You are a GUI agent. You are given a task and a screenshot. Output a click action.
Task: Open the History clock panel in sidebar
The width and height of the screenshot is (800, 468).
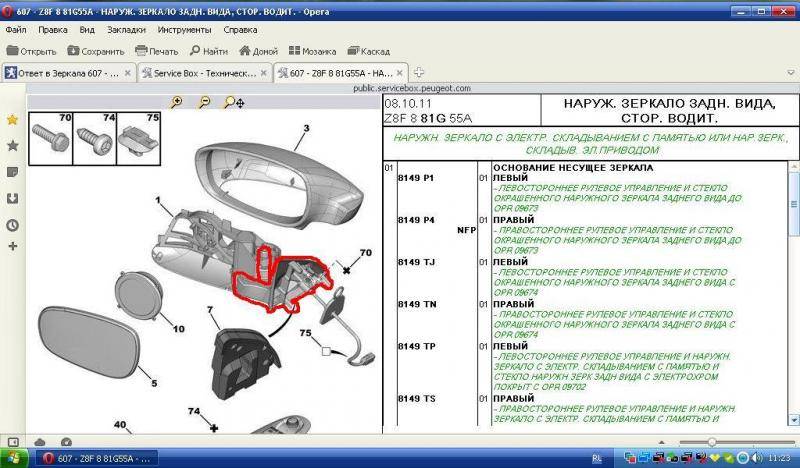pos(12,225)
